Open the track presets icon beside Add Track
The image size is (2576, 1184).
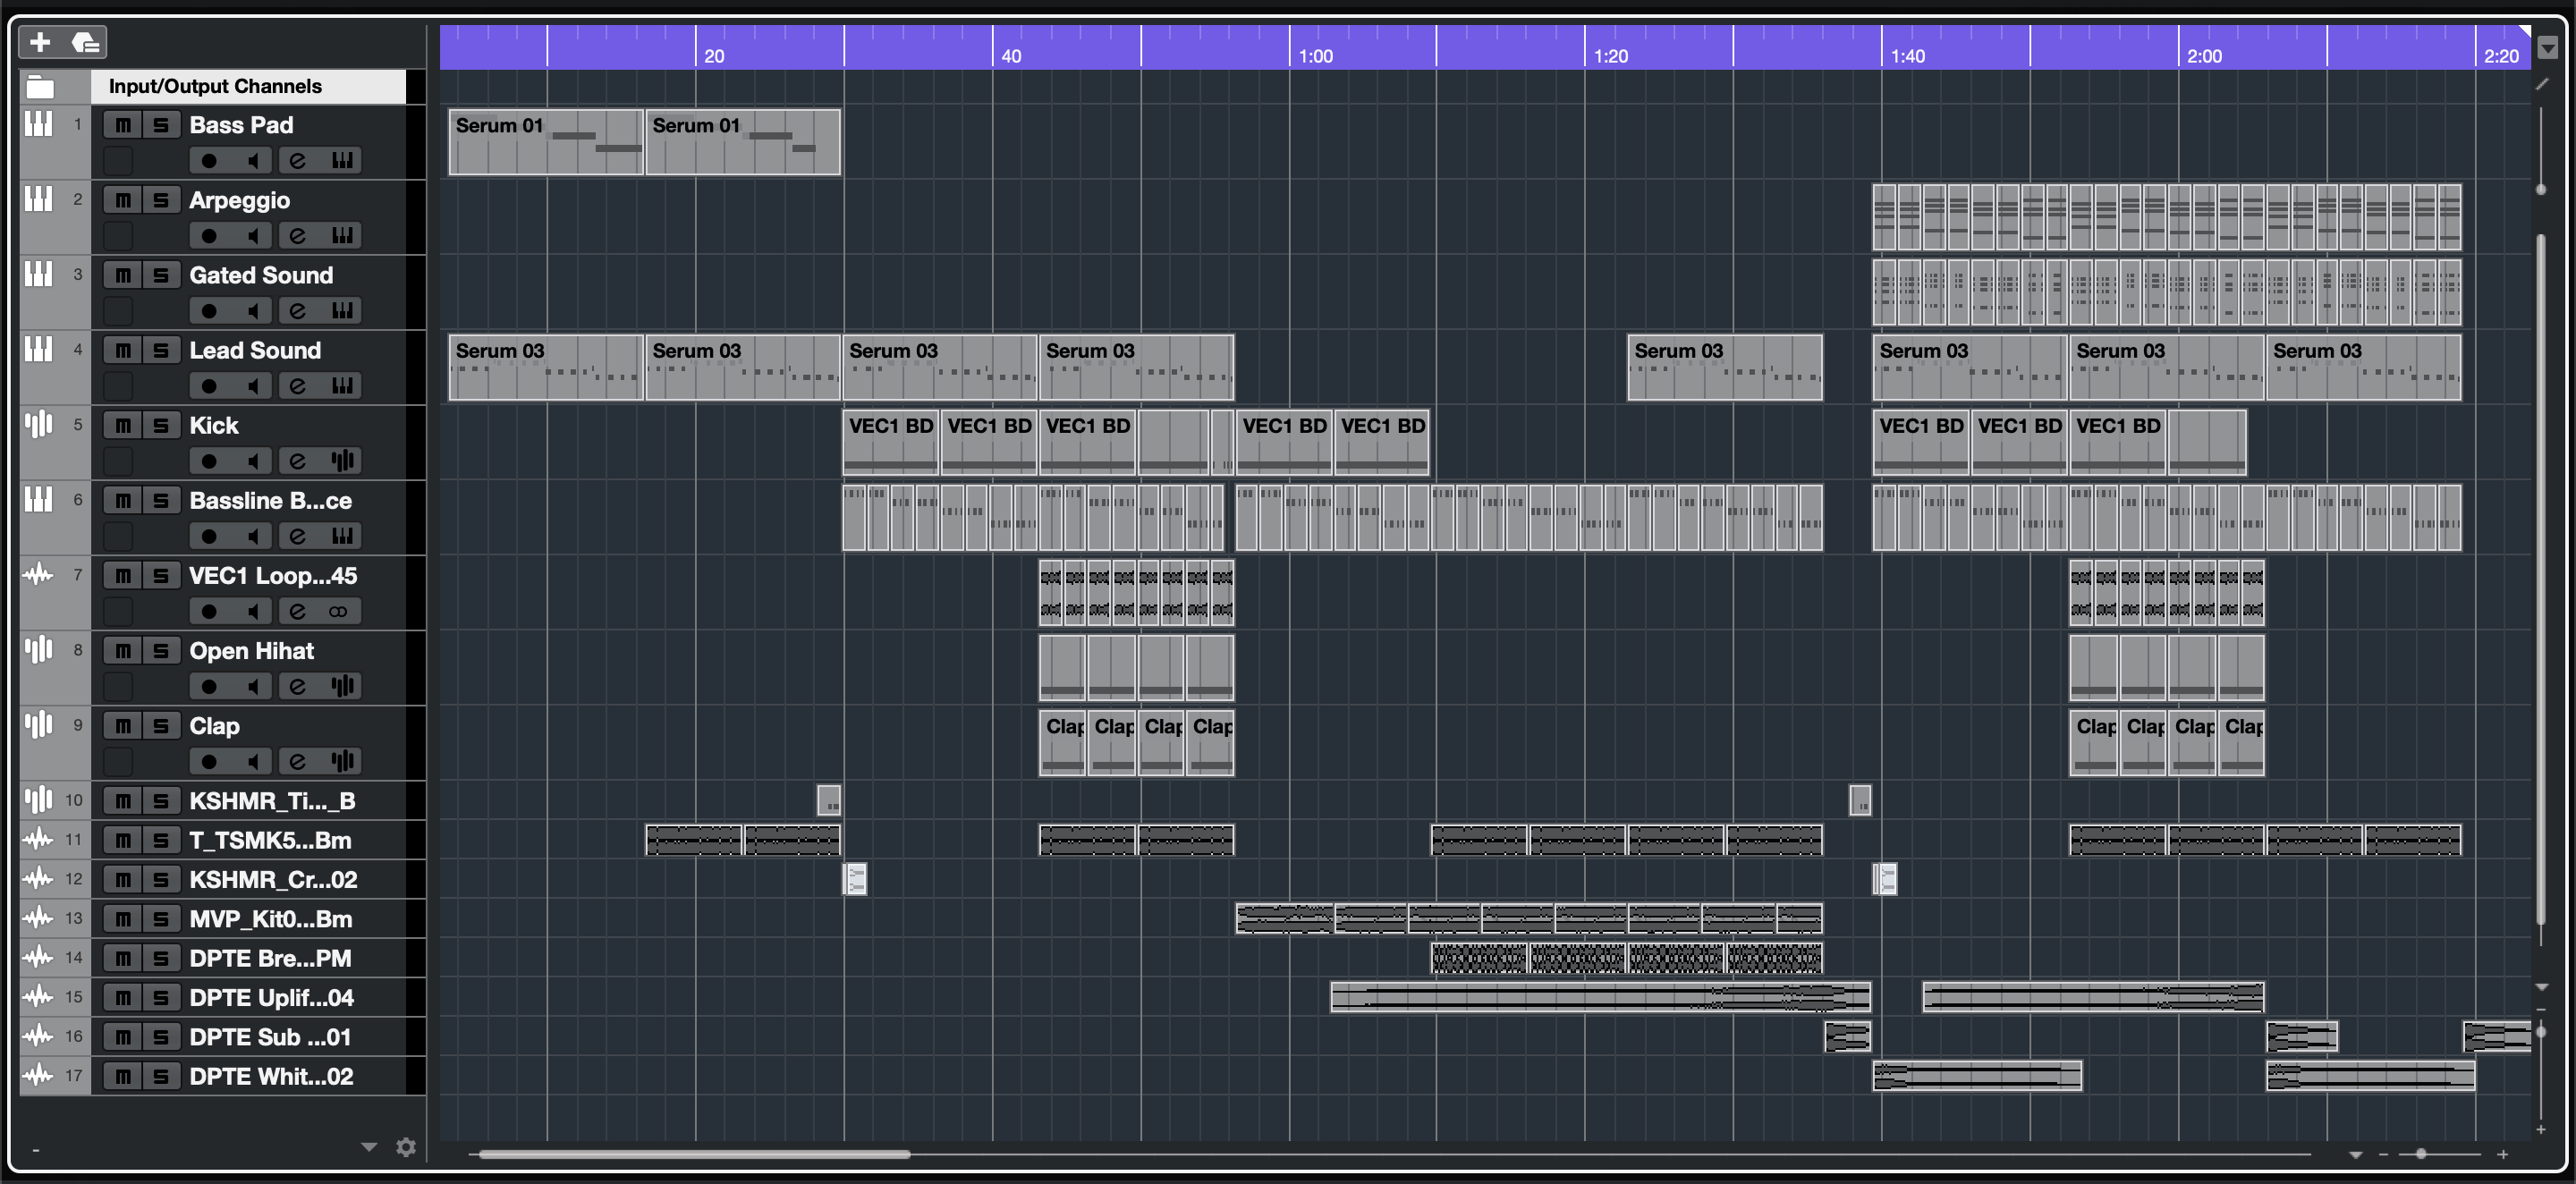[x=86, y=42]
